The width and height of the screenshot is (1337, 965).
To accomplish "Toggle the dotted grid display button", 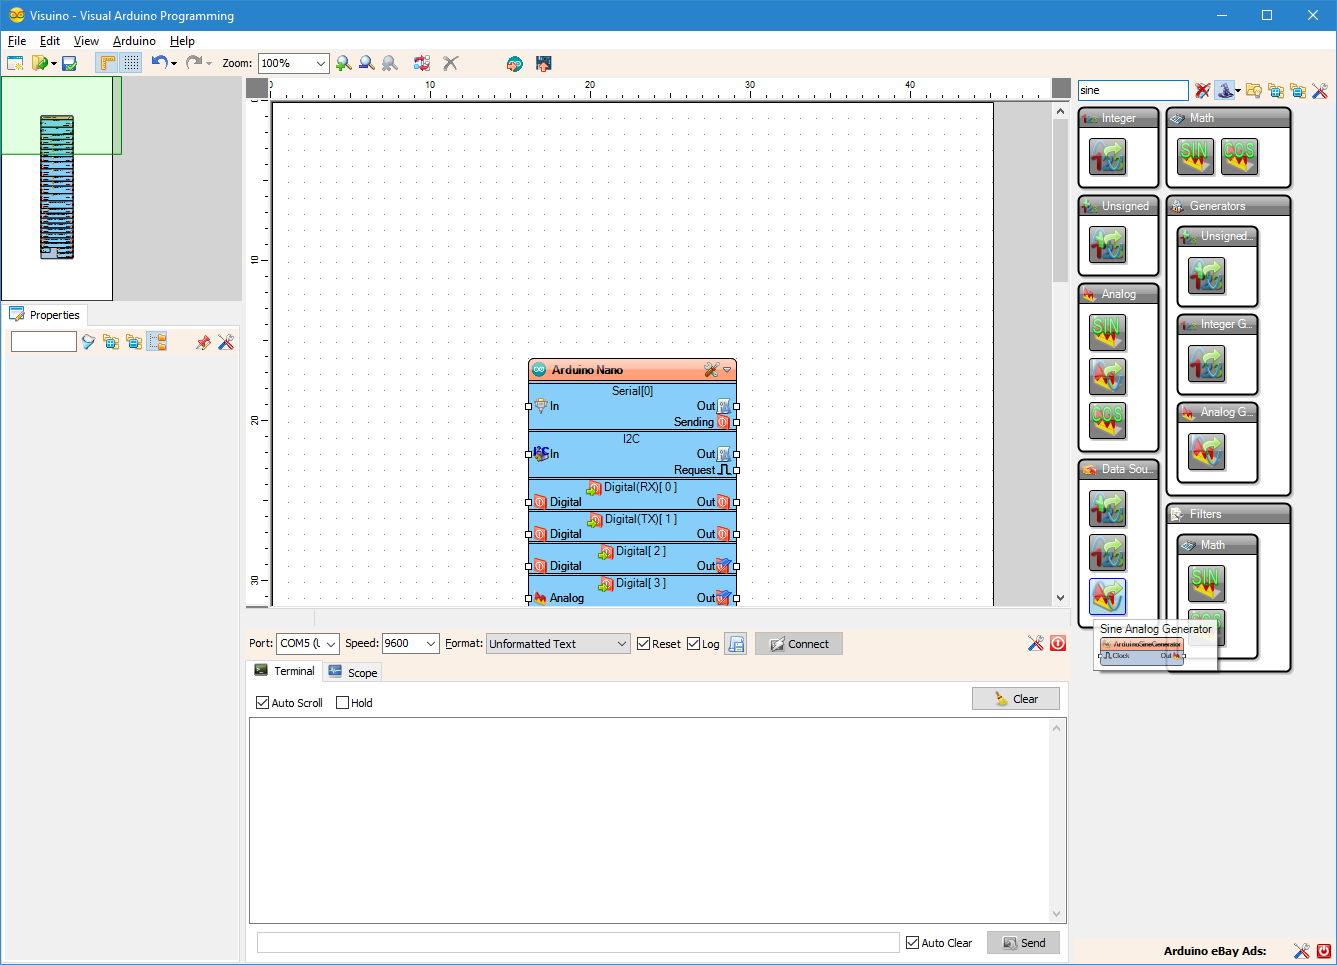I will click(x=131, y=63).
